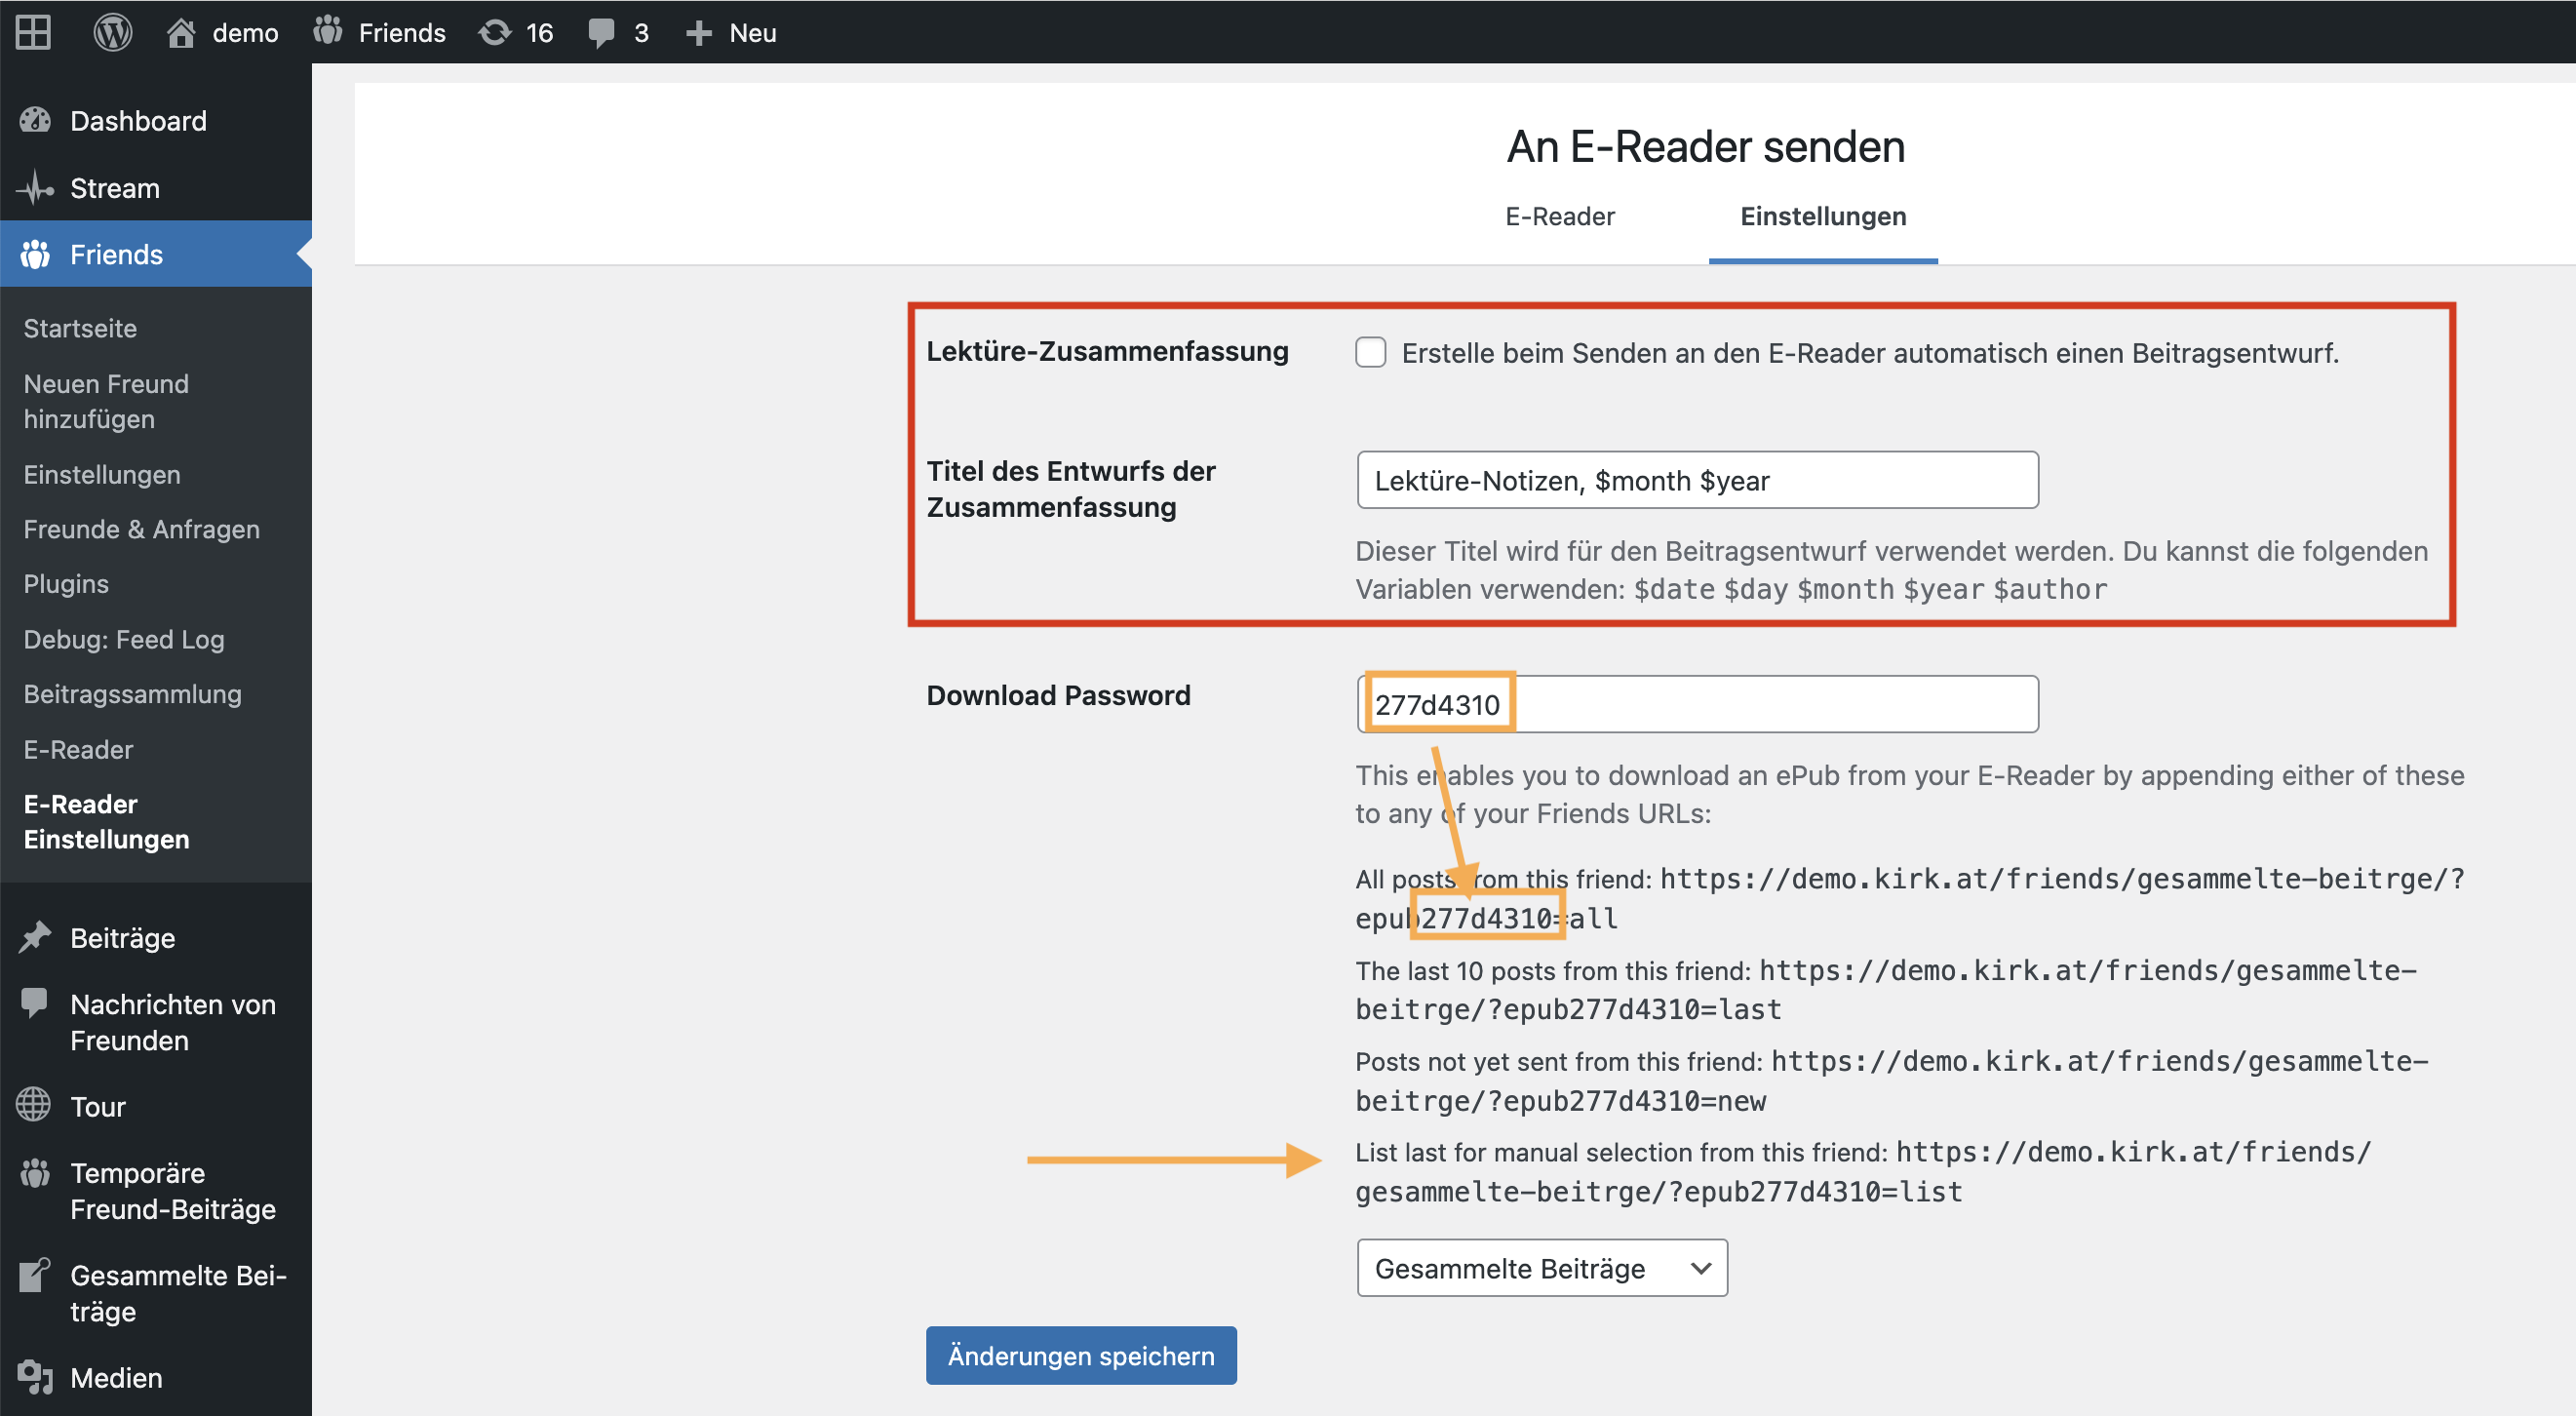Click the Temporäre Freund-Beiträge icon

(x=35, y=1172)
